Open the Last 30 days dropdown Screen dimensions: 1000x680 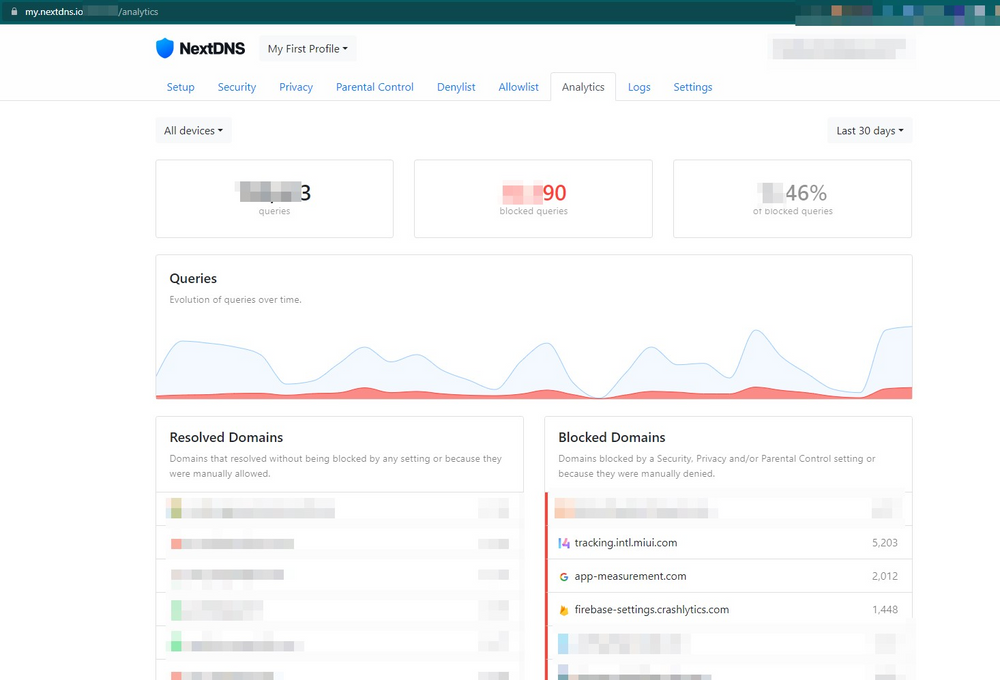pos(868,130)
